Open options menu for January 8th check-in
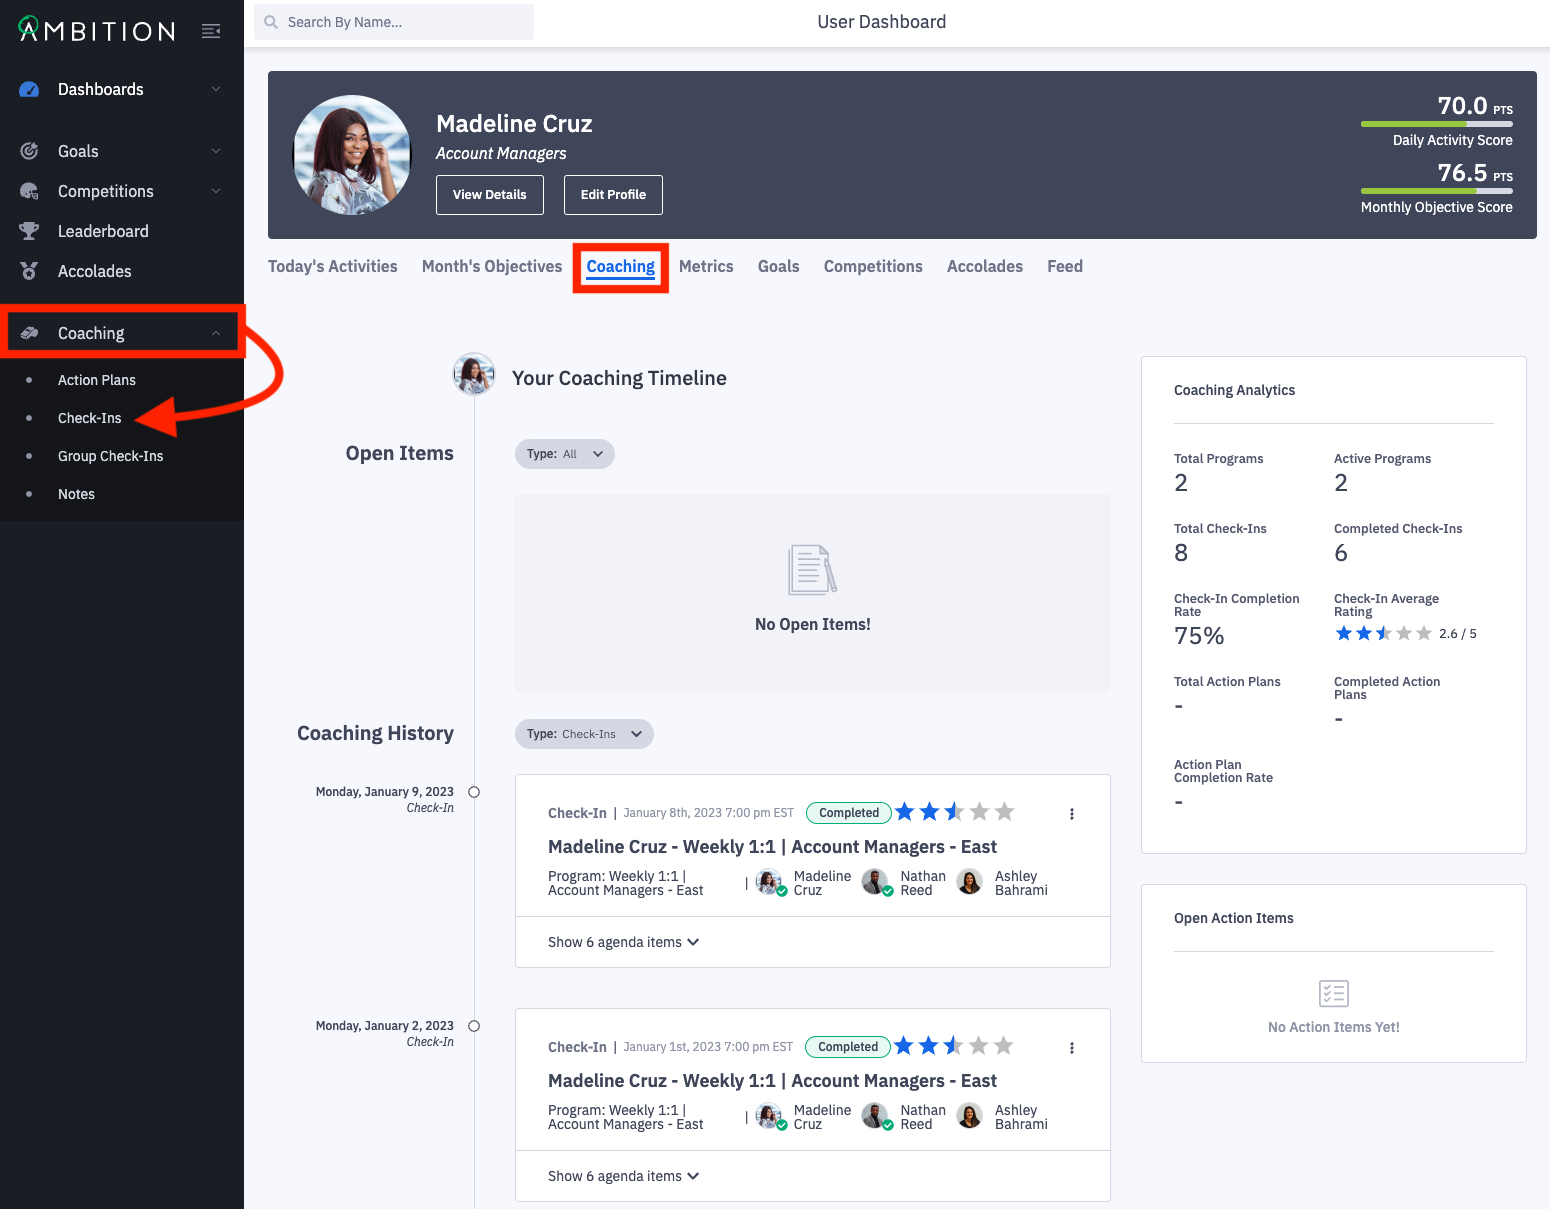The image size is (1550, 1209). [x=1072, y=814]
